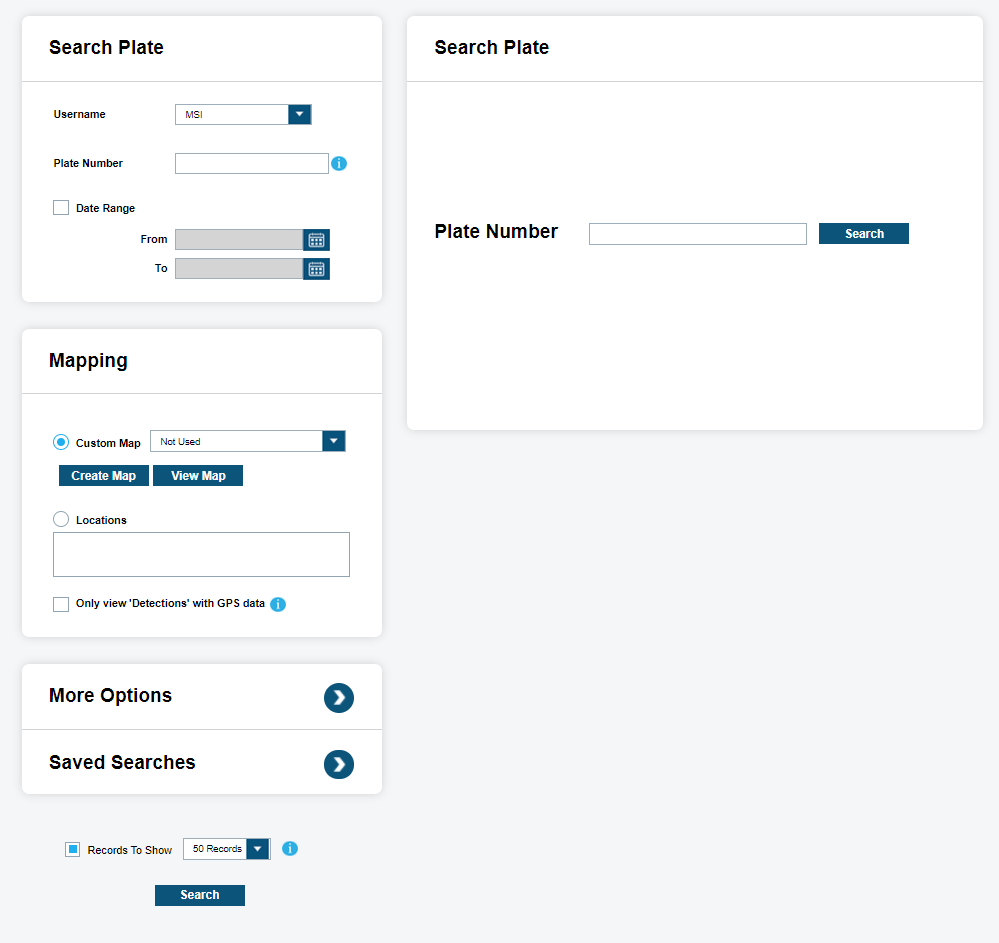Check Only view 'Detections' with GPS data
Viewport: 999px width, 943px height.
[61, 604]
